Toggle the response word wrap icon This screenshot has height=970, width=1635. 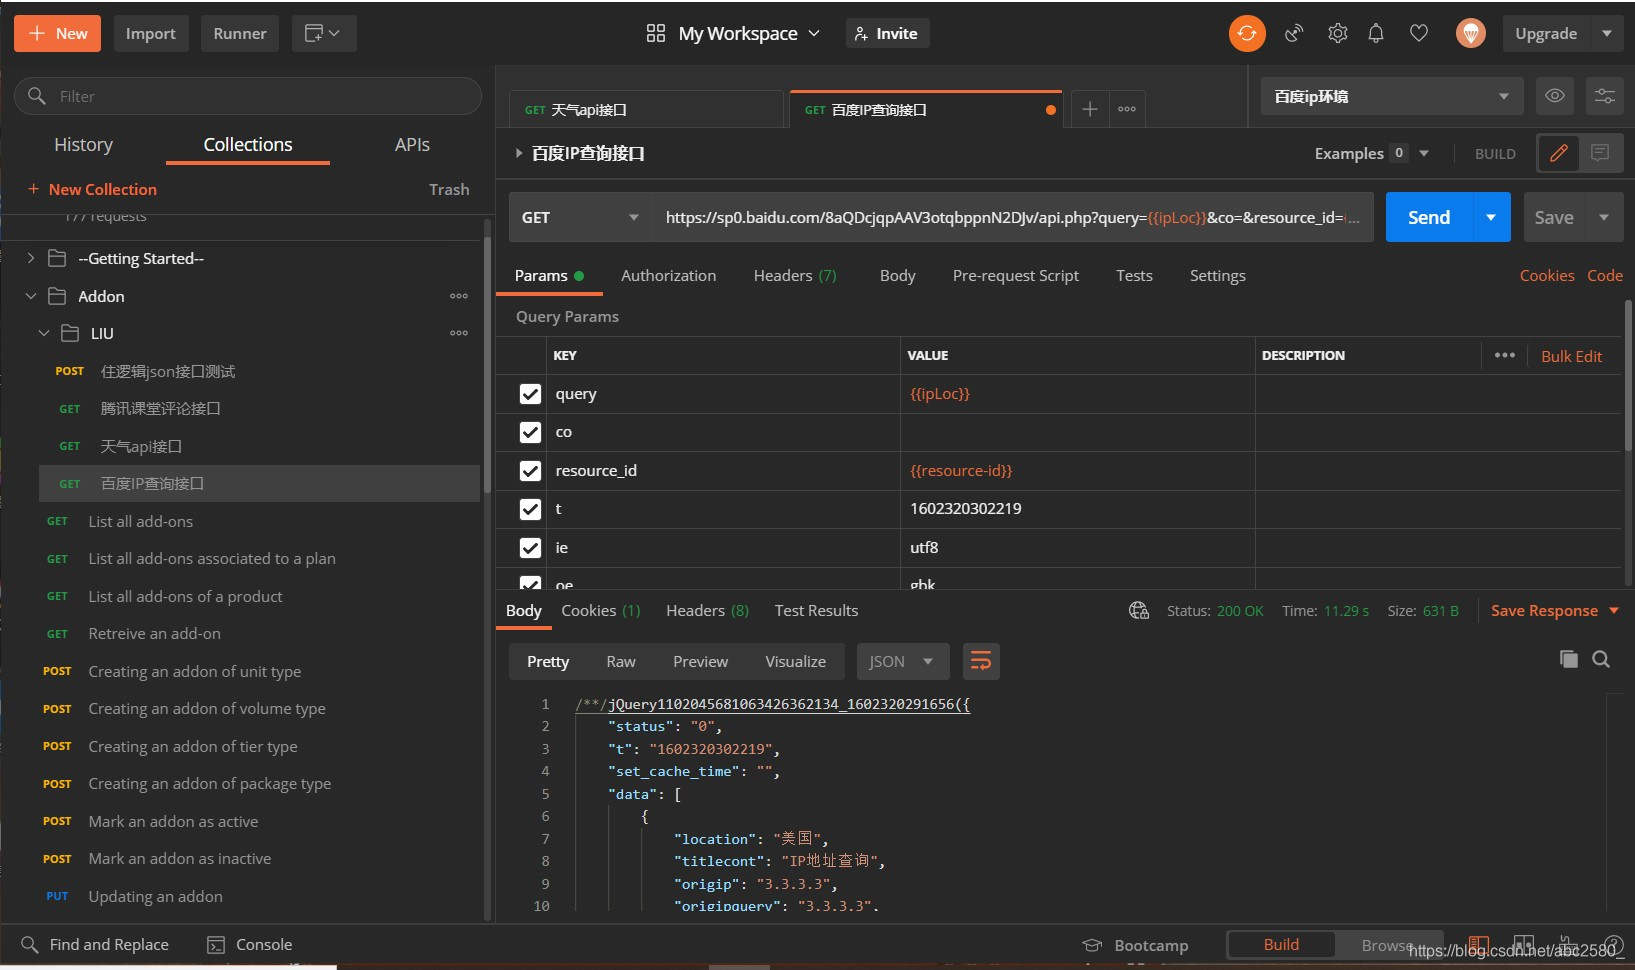point(981,661)
